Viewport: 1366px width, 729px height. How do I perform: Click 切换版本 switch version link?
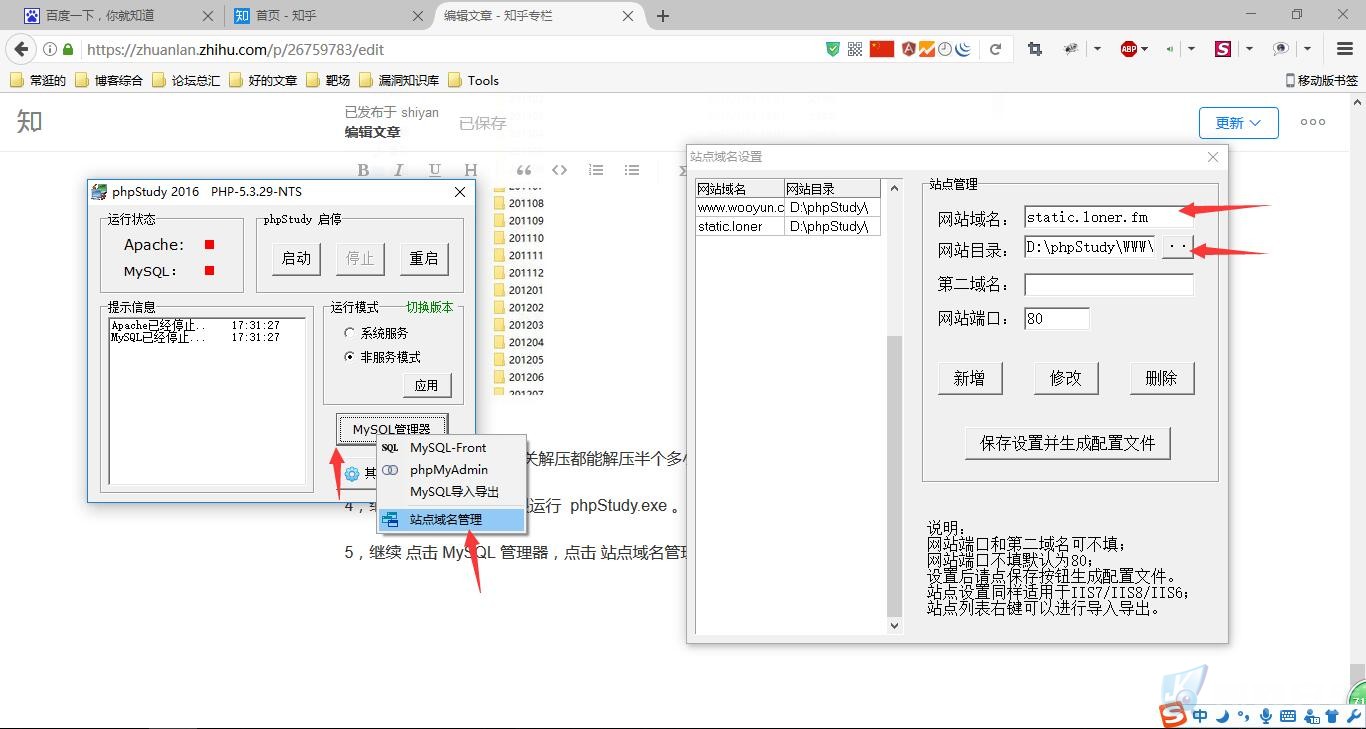coord(429,307)
